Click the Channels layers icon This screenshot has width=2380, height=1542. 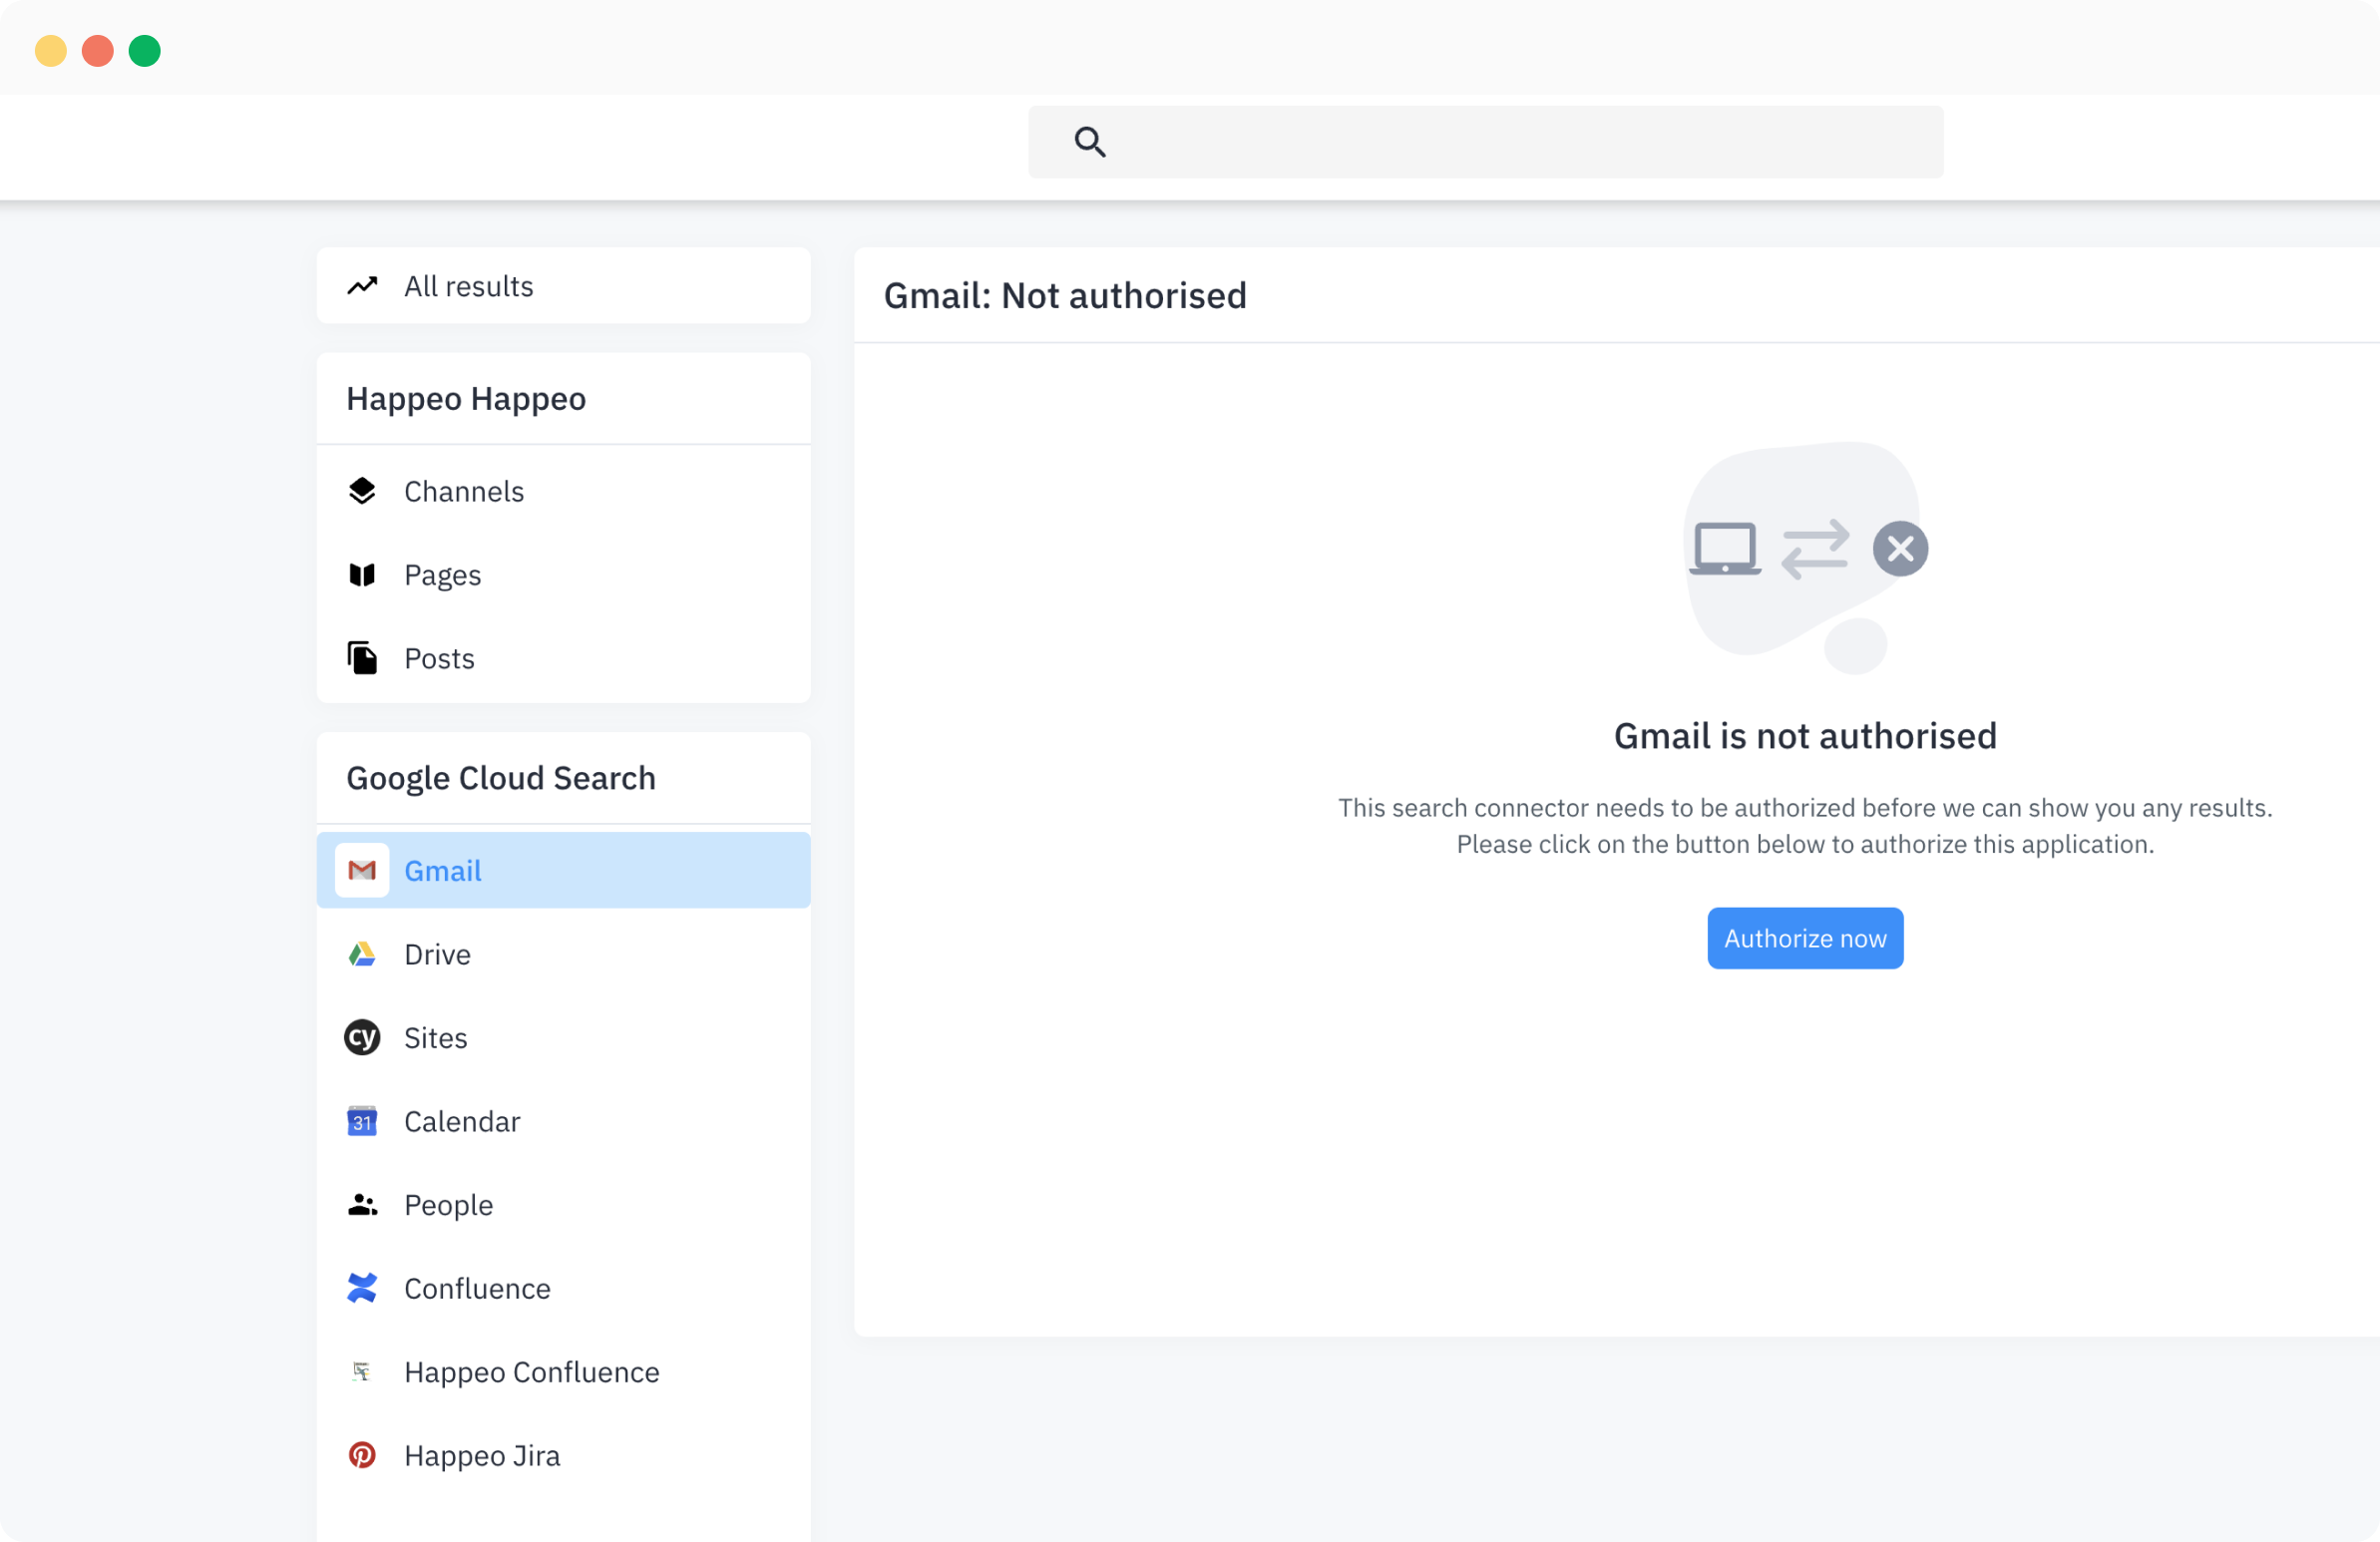(x=362, y=491)
